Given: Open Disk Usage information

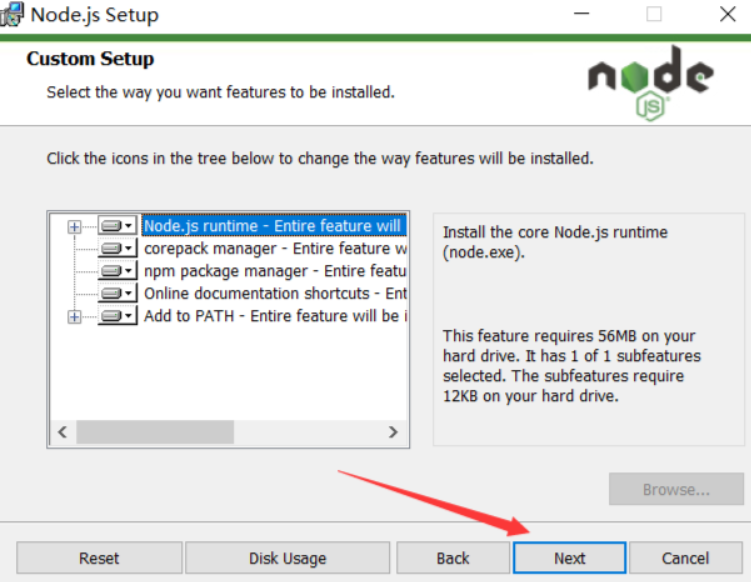Looking at the screenshot, I should pyautogui.click(x=287, y=558).
